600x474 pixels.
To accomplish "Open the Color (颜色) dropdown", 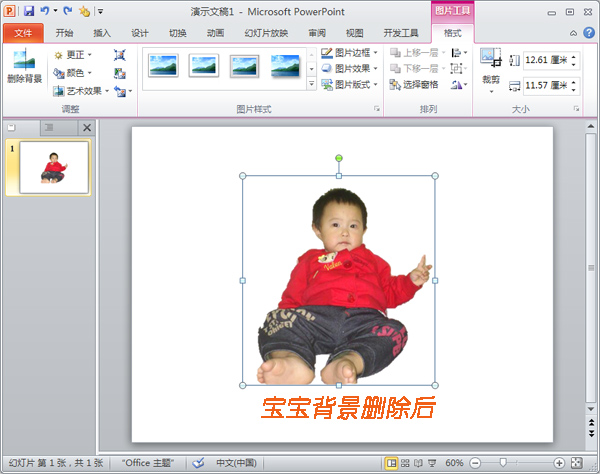I will click(x=73, y=73).
